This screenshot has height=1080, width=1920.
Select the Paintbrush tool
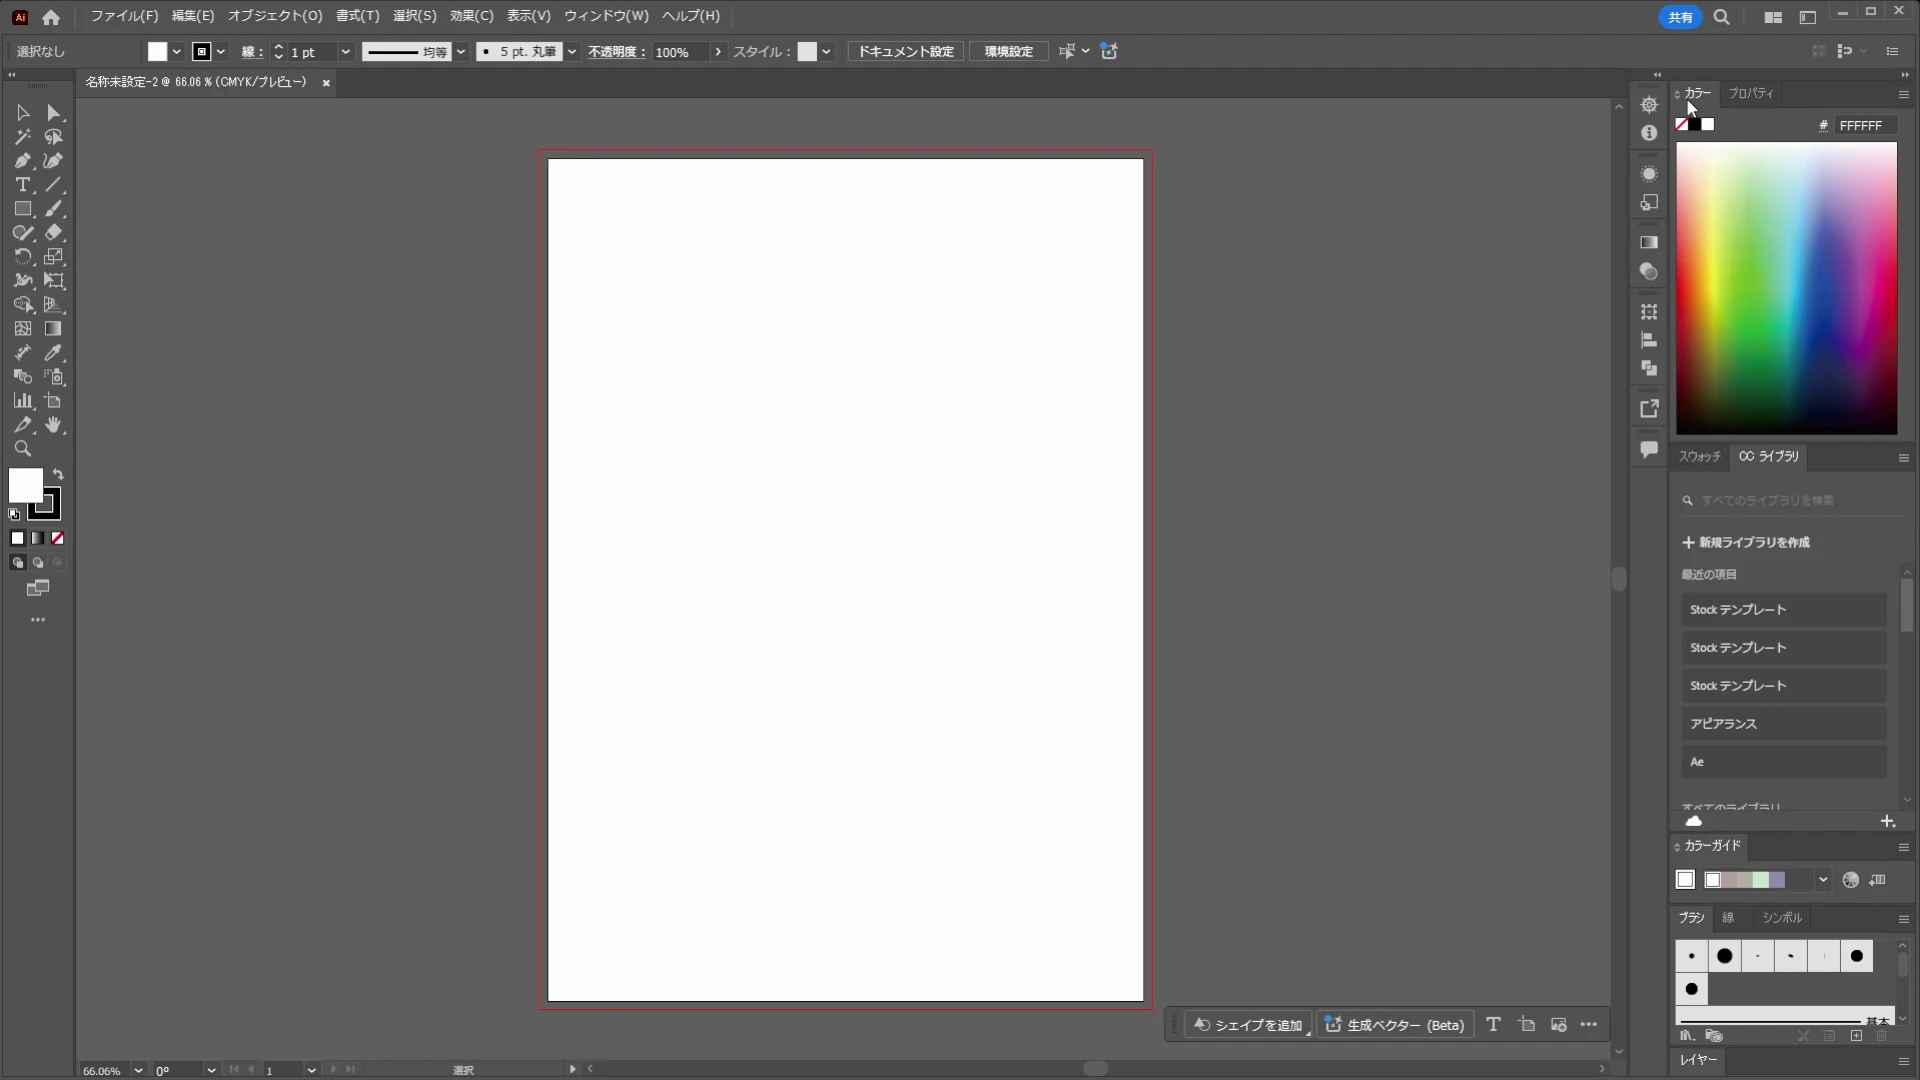pyautogui.click(x=54, y=209)
